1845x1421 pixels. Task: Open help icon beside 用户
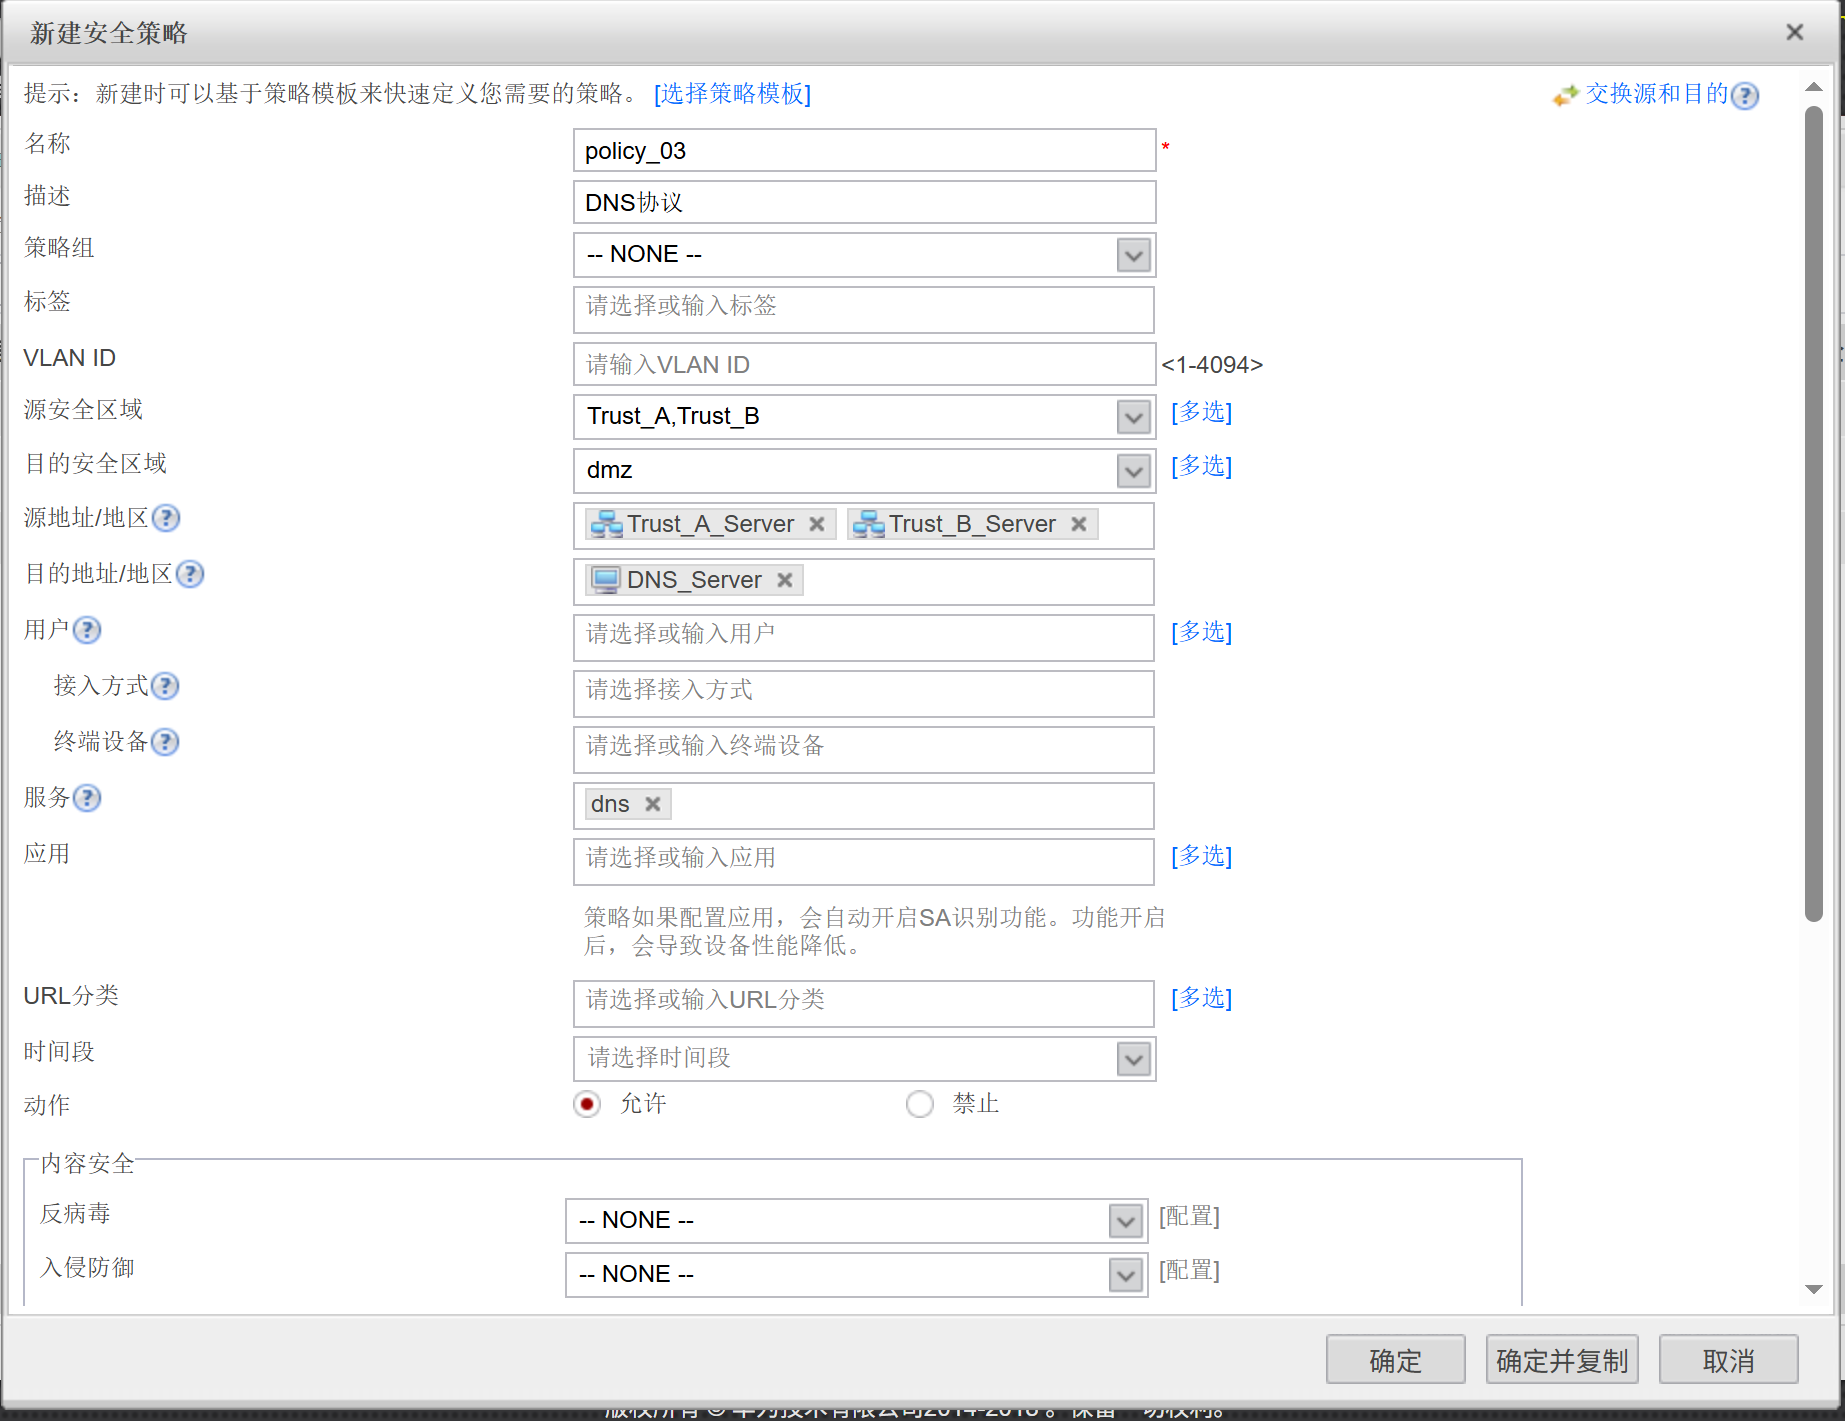(87, 630)
